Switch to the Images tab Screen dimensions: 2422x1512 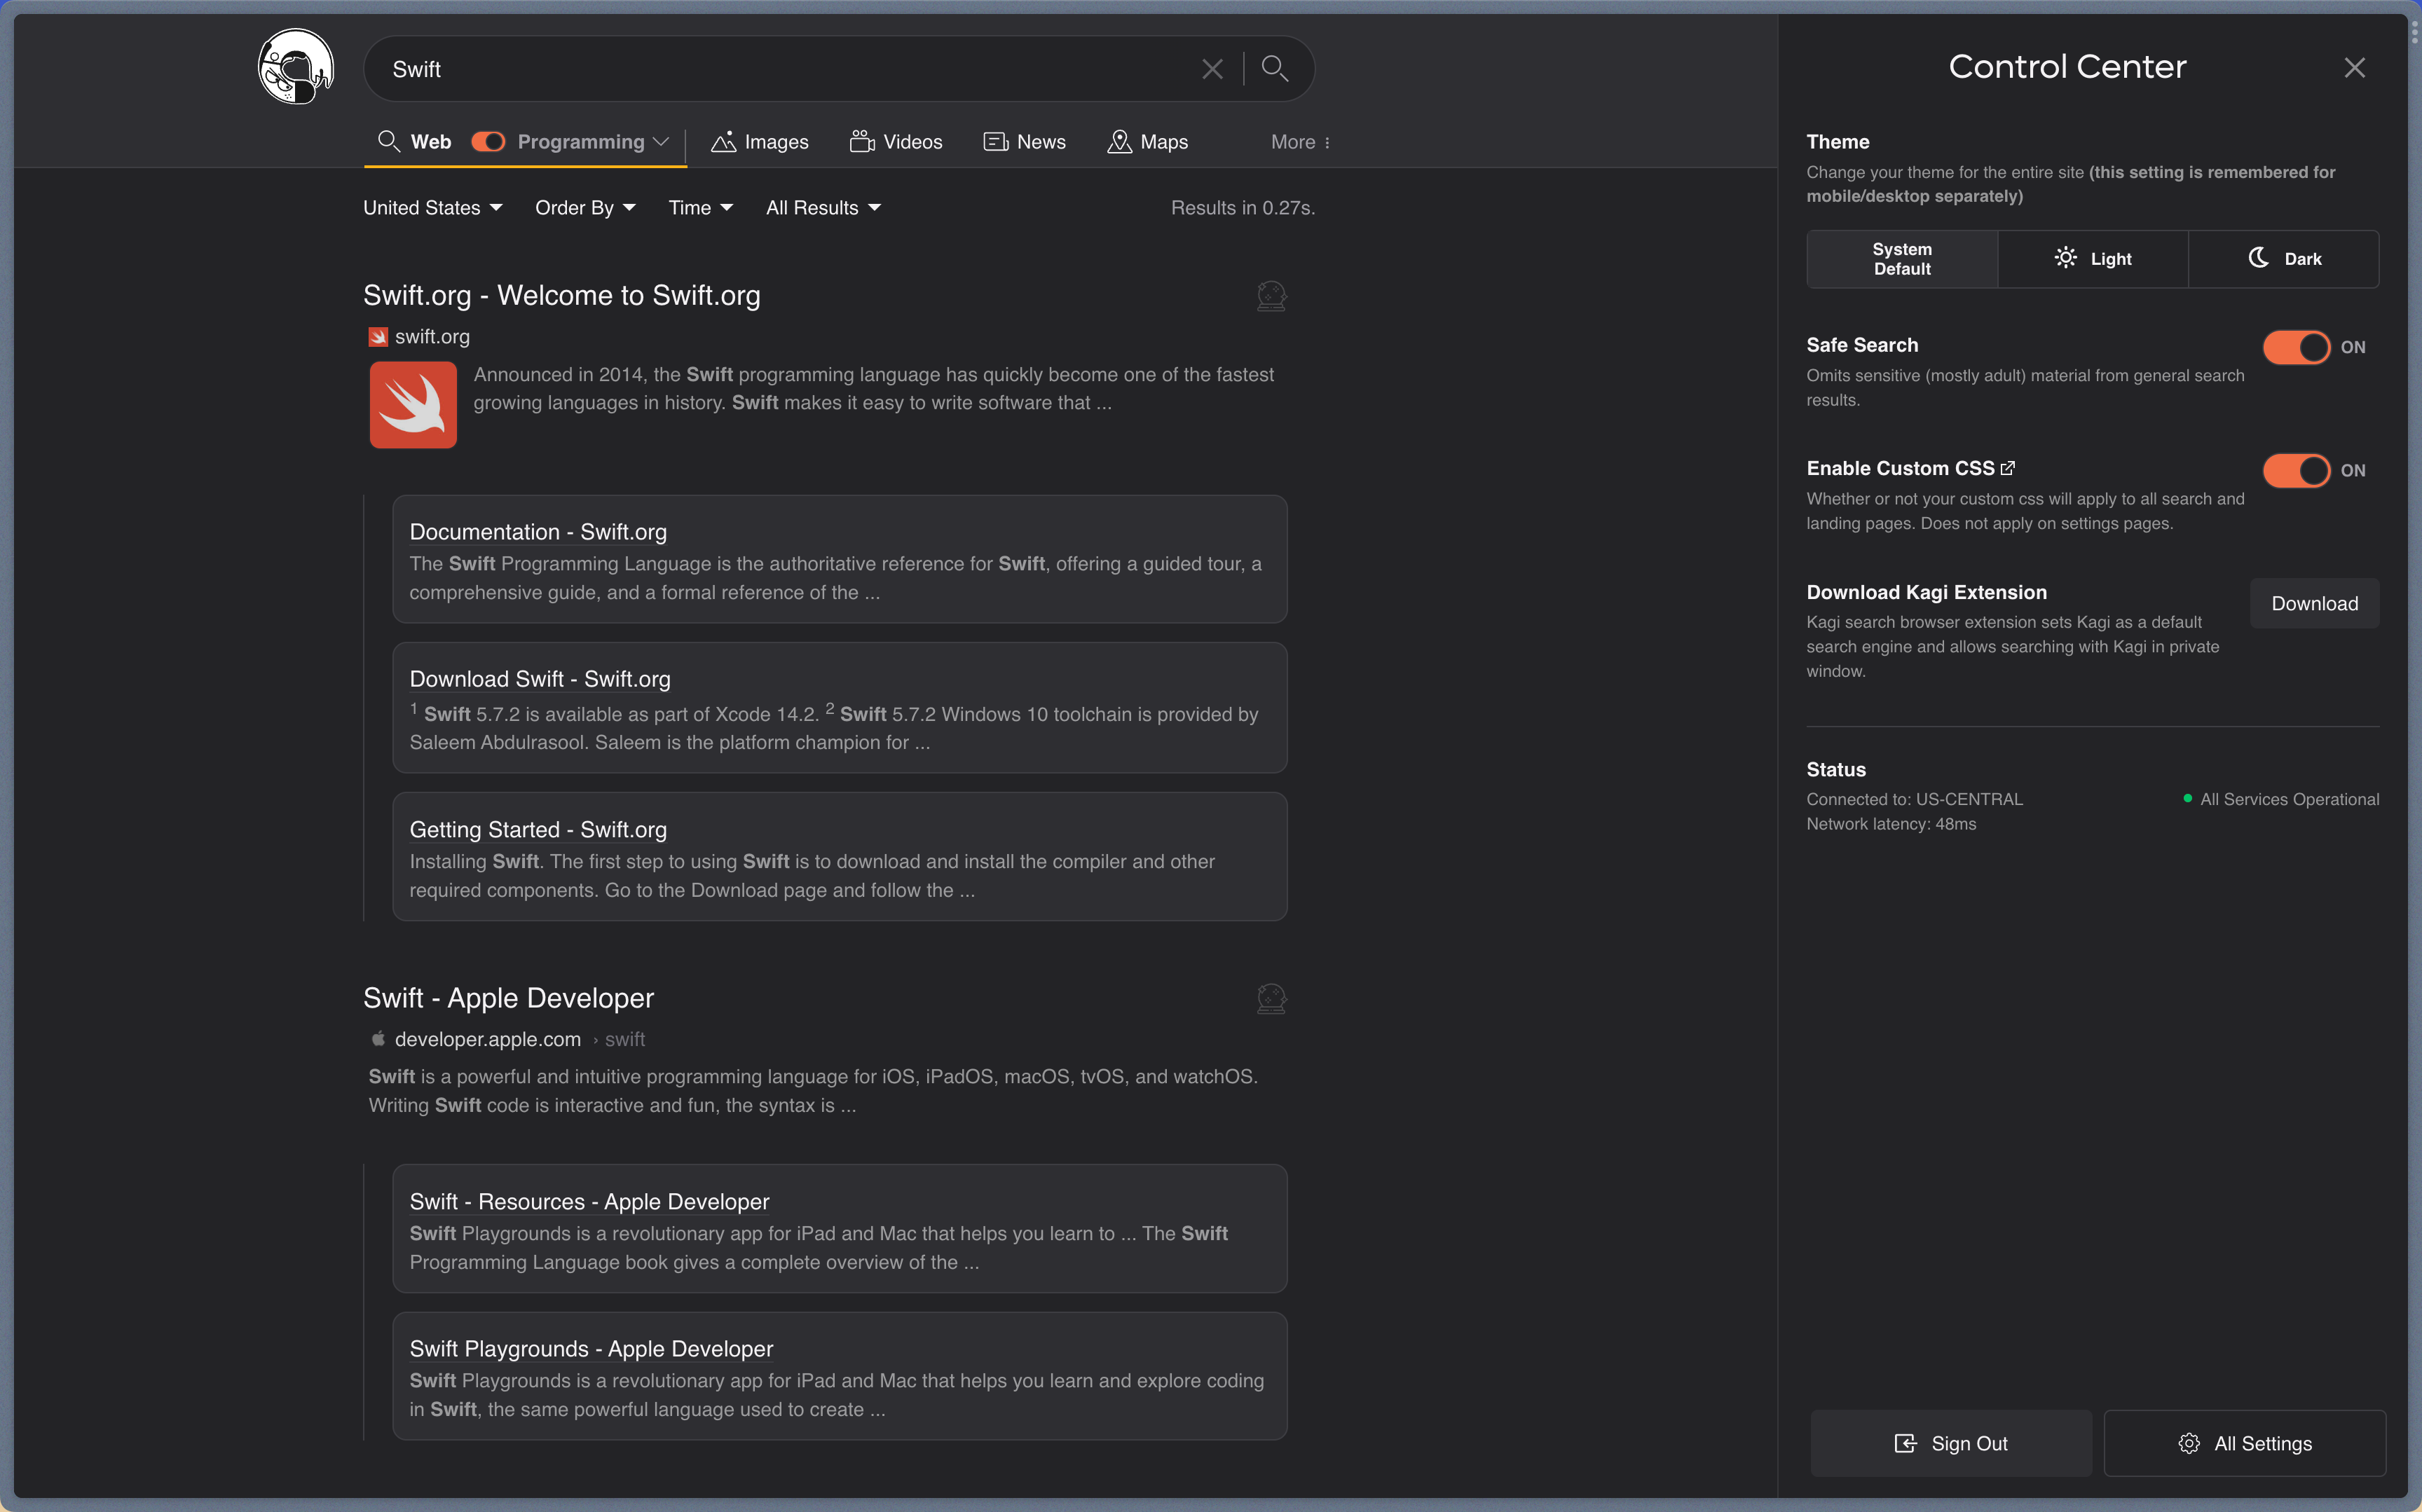(x=760, y=142)
